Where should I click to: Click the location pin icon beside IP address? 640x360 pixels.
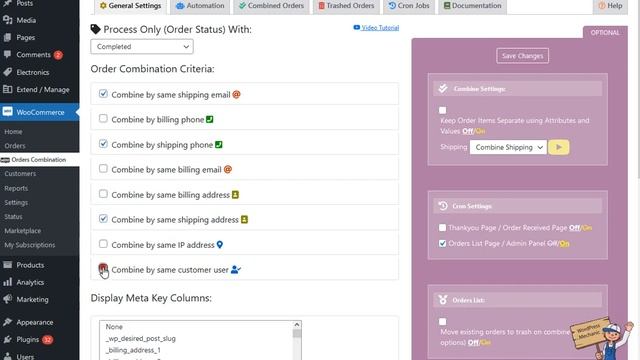(x=220, y=245)
